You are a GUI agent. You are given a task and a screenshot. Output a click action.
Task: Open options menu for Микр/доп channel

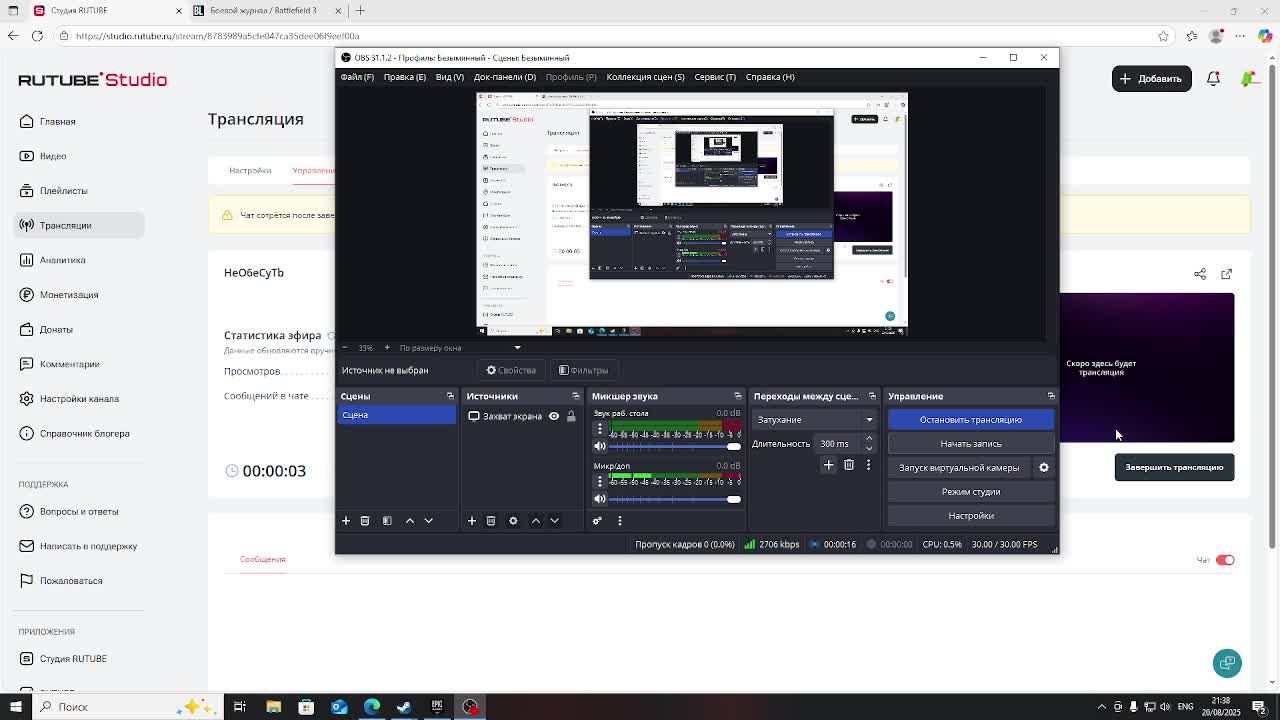click(x=600, y=481)
